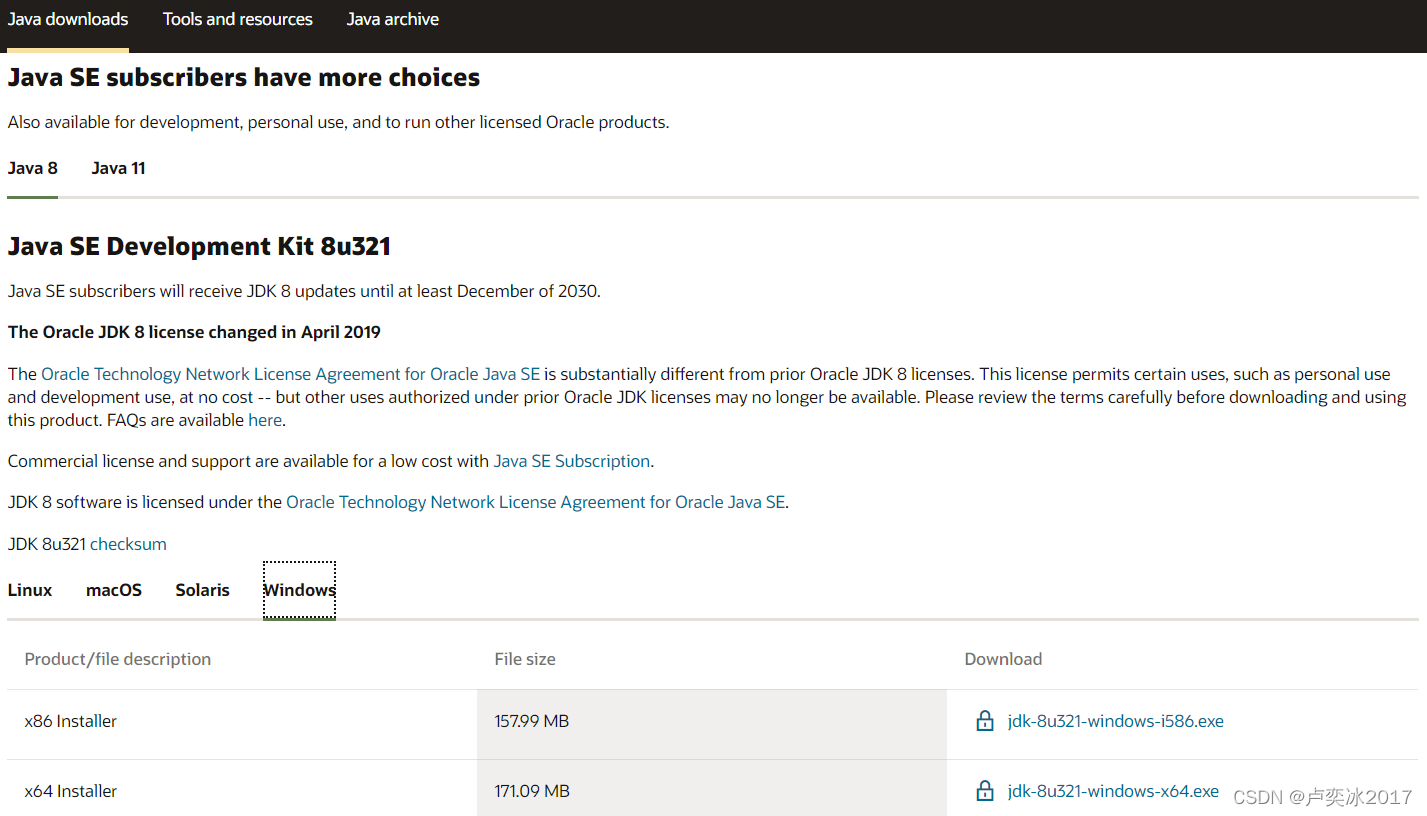The height and width of the screenshot is (816, 1427).
Task: Switch to the Java 8 tab
Action: [33, 168]
